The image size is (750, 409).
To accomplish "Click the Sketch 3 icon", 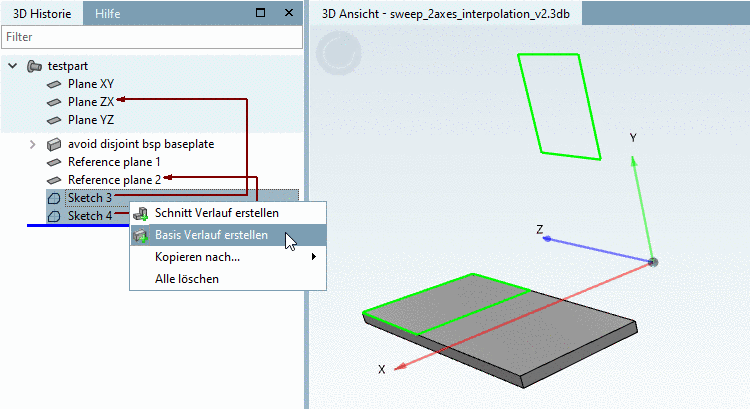I will point(54,198).
